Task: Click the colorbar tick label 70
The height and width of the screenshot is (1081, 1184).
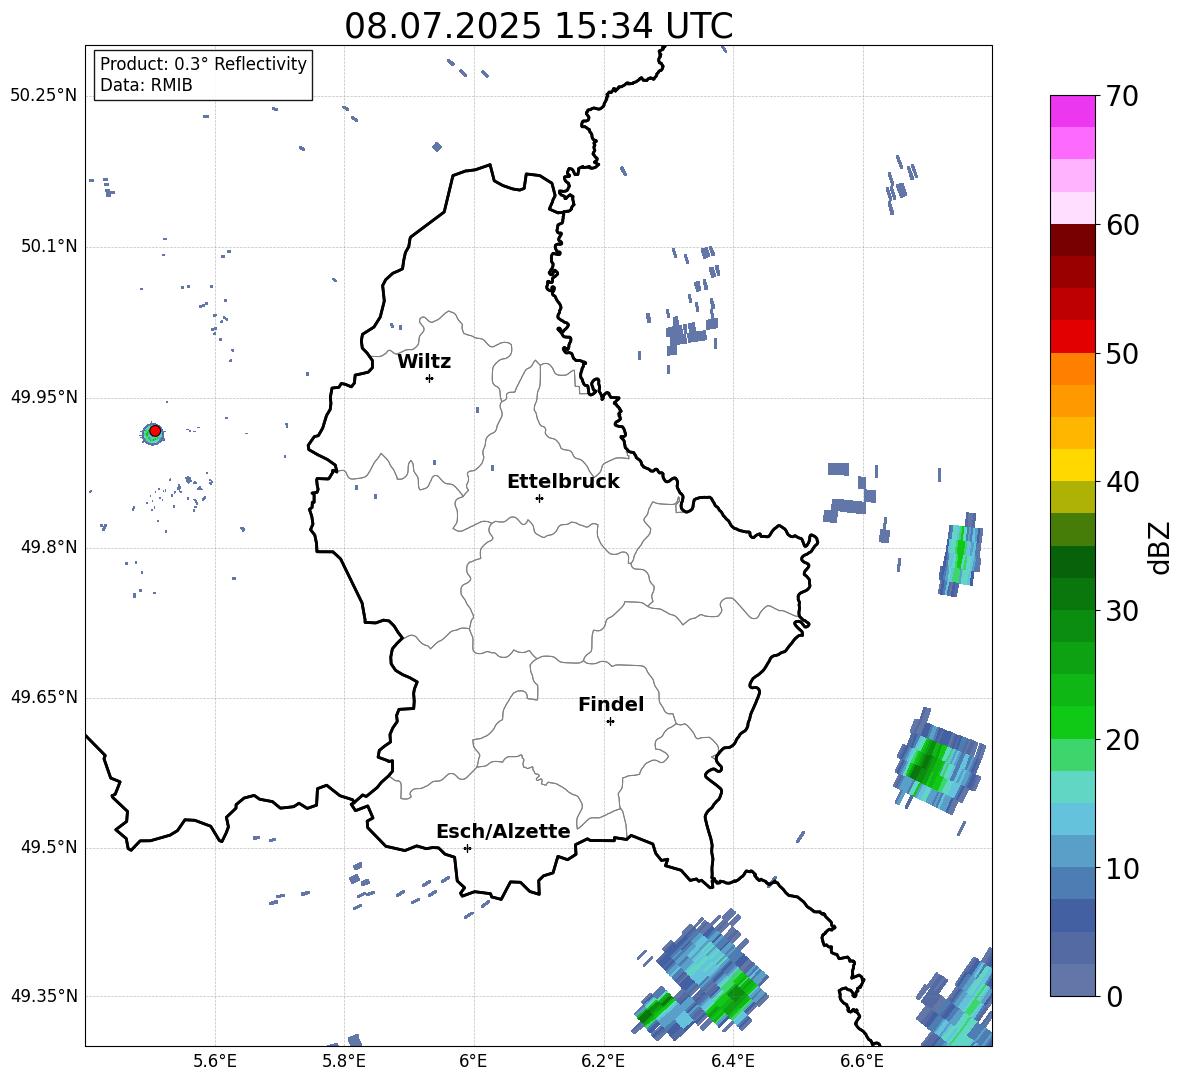Action: 1123,96
